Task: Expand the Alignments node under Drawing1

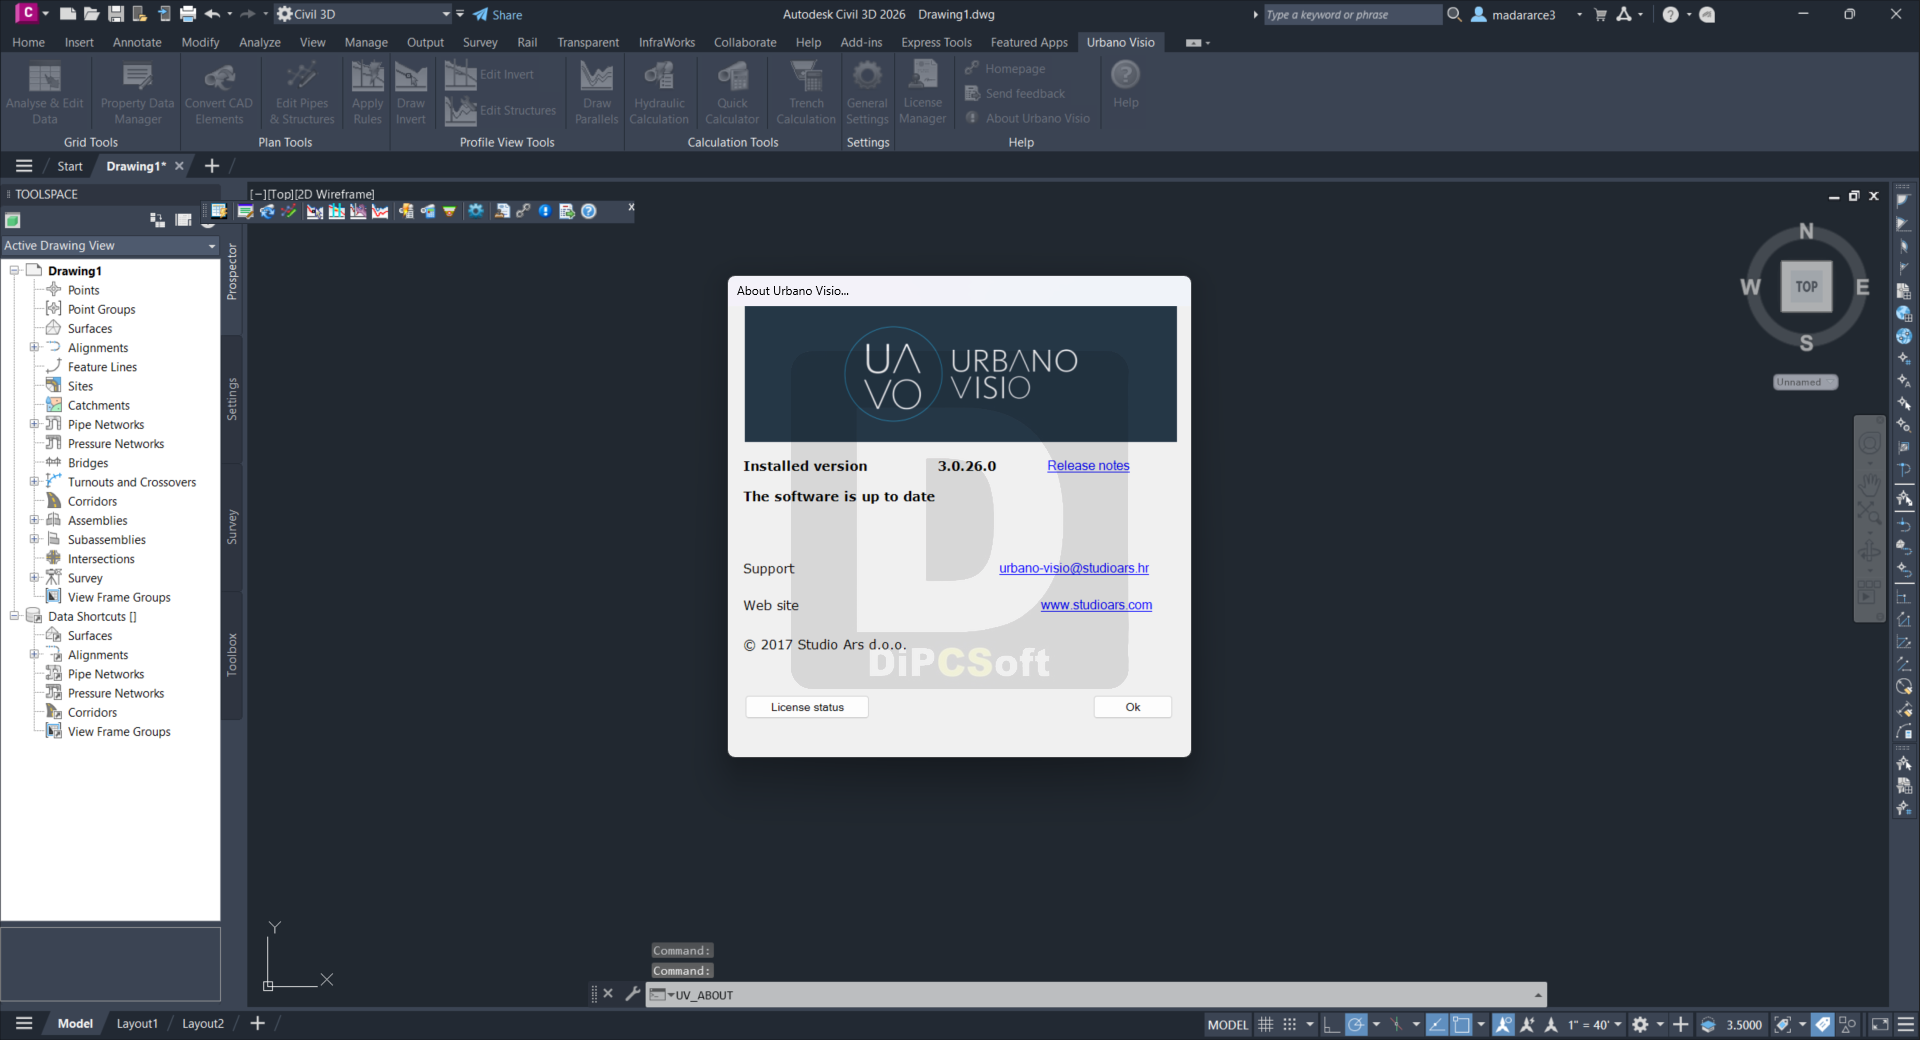Action: pyautogui.click(x=34, y=348)
